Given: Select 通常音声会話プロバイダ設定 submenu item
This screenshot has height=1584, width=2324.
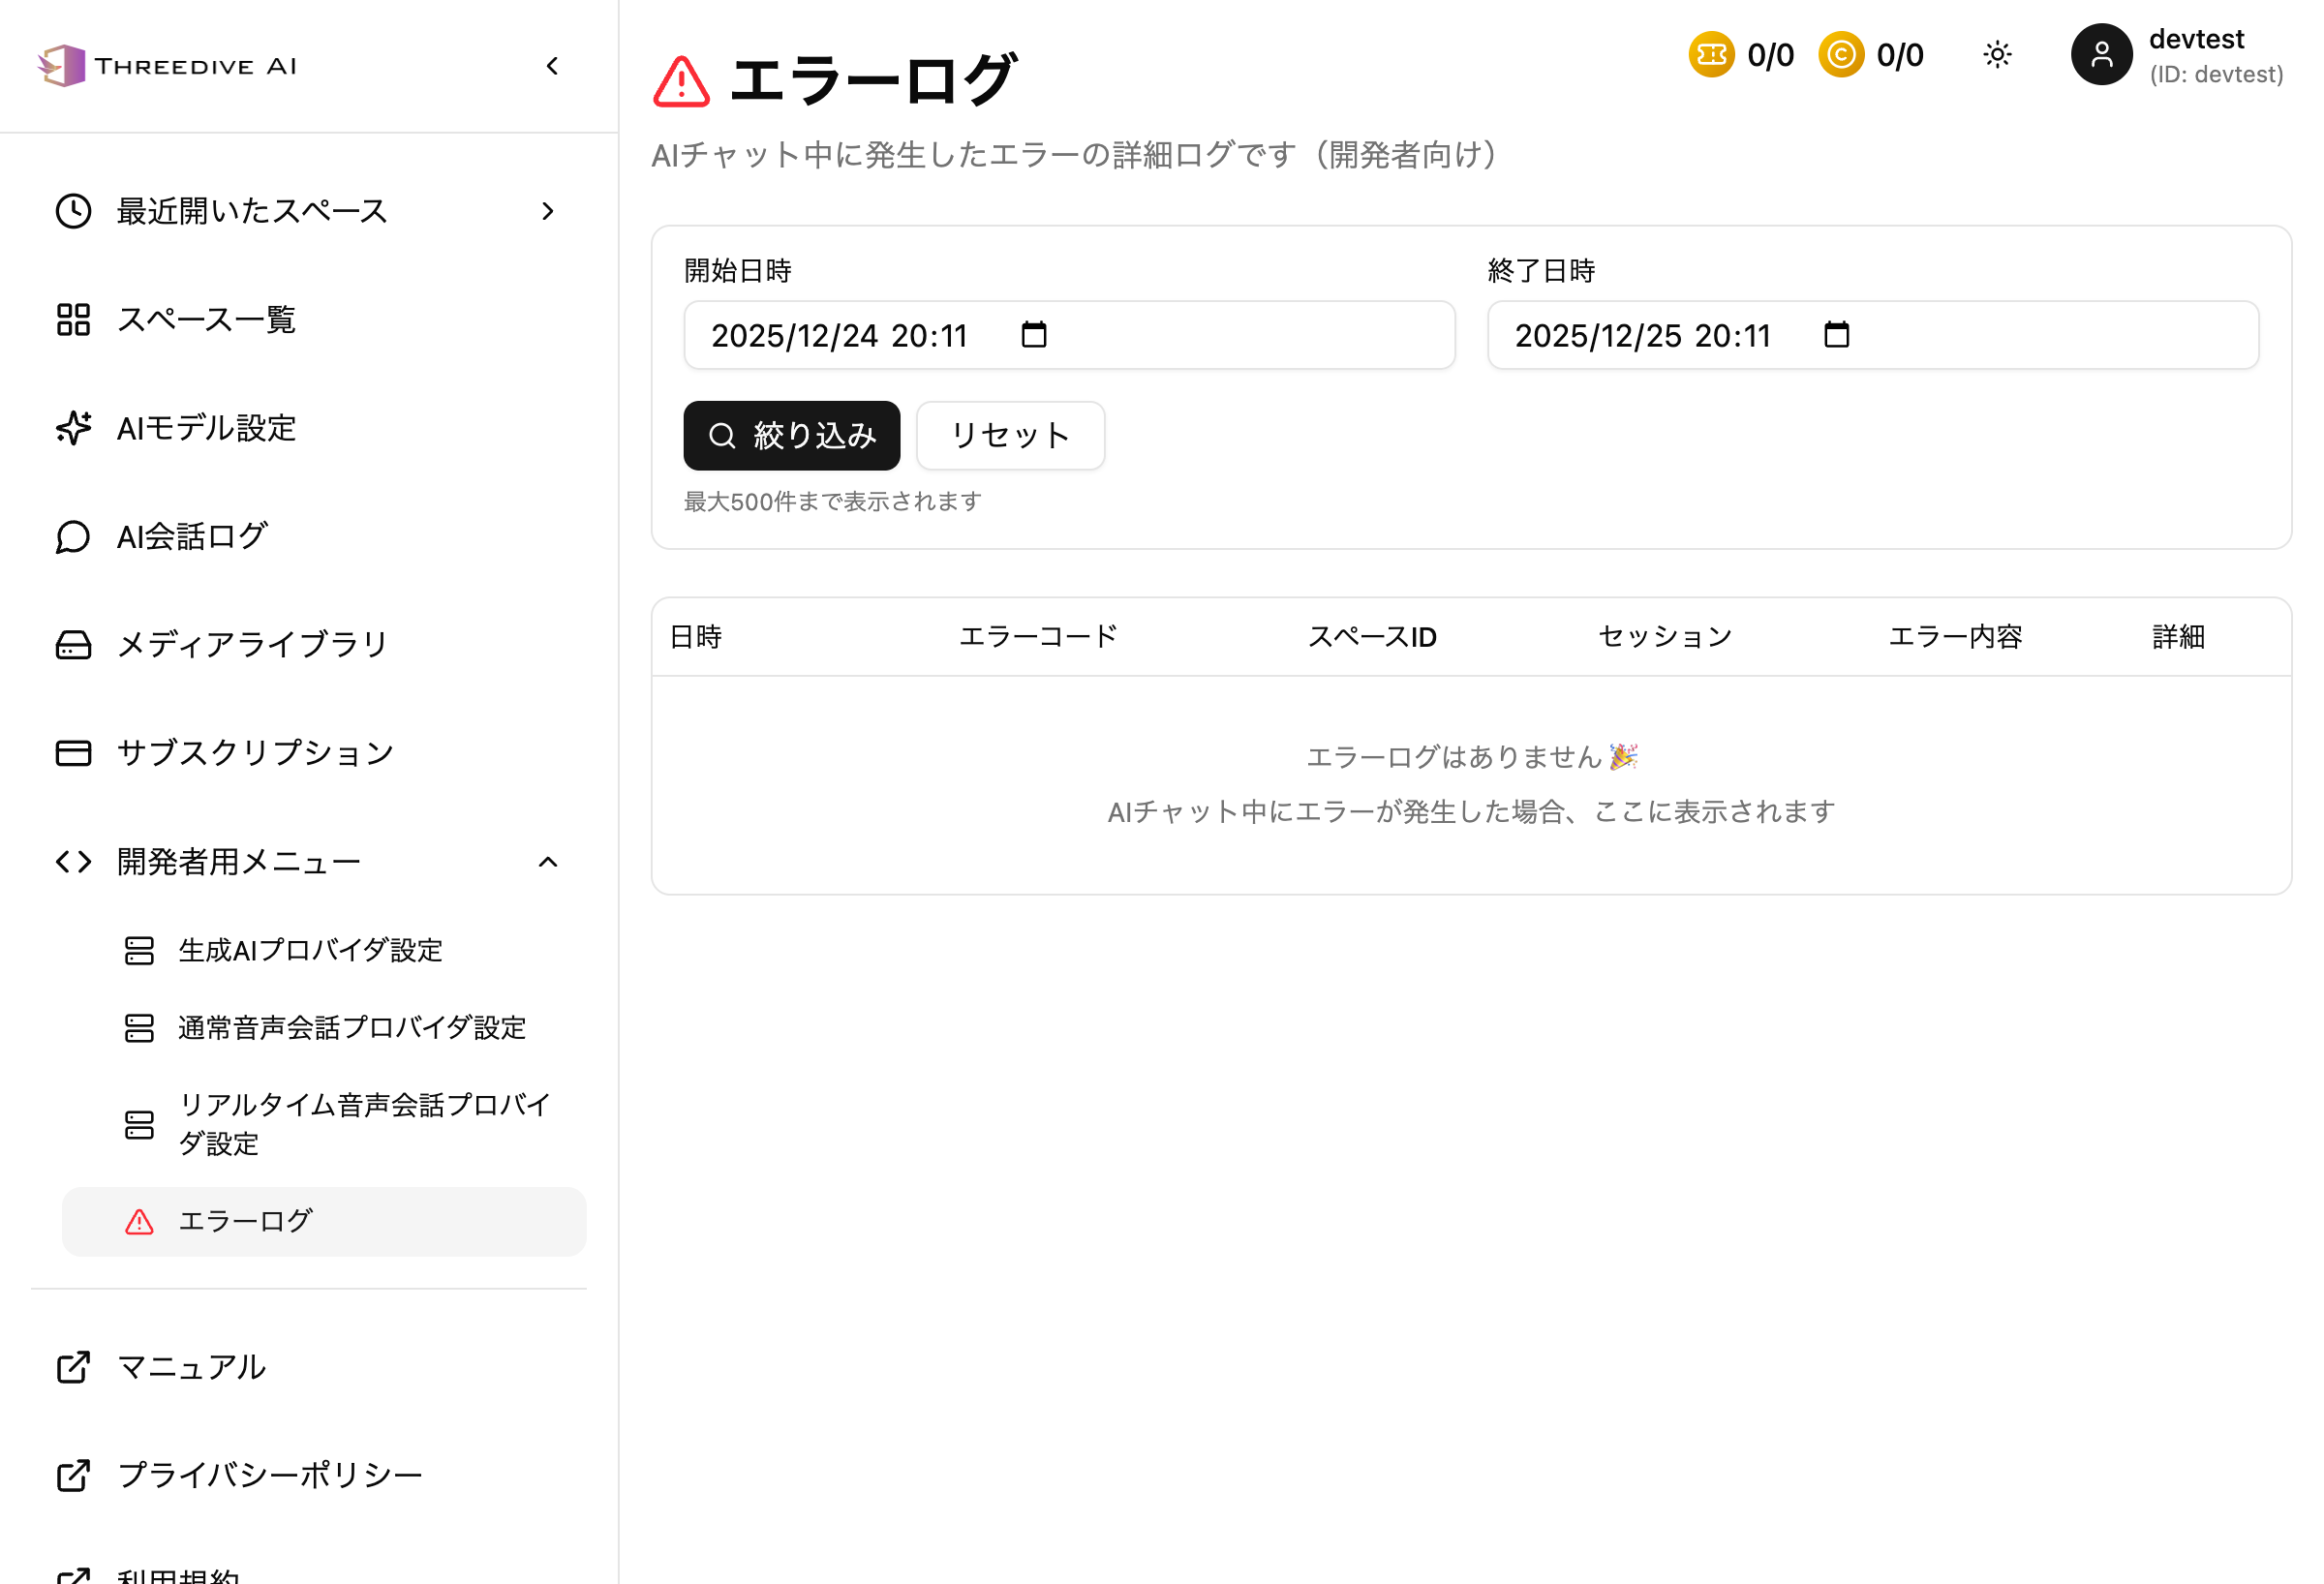Looking at the screenshot, I should tap(324, 1028).
